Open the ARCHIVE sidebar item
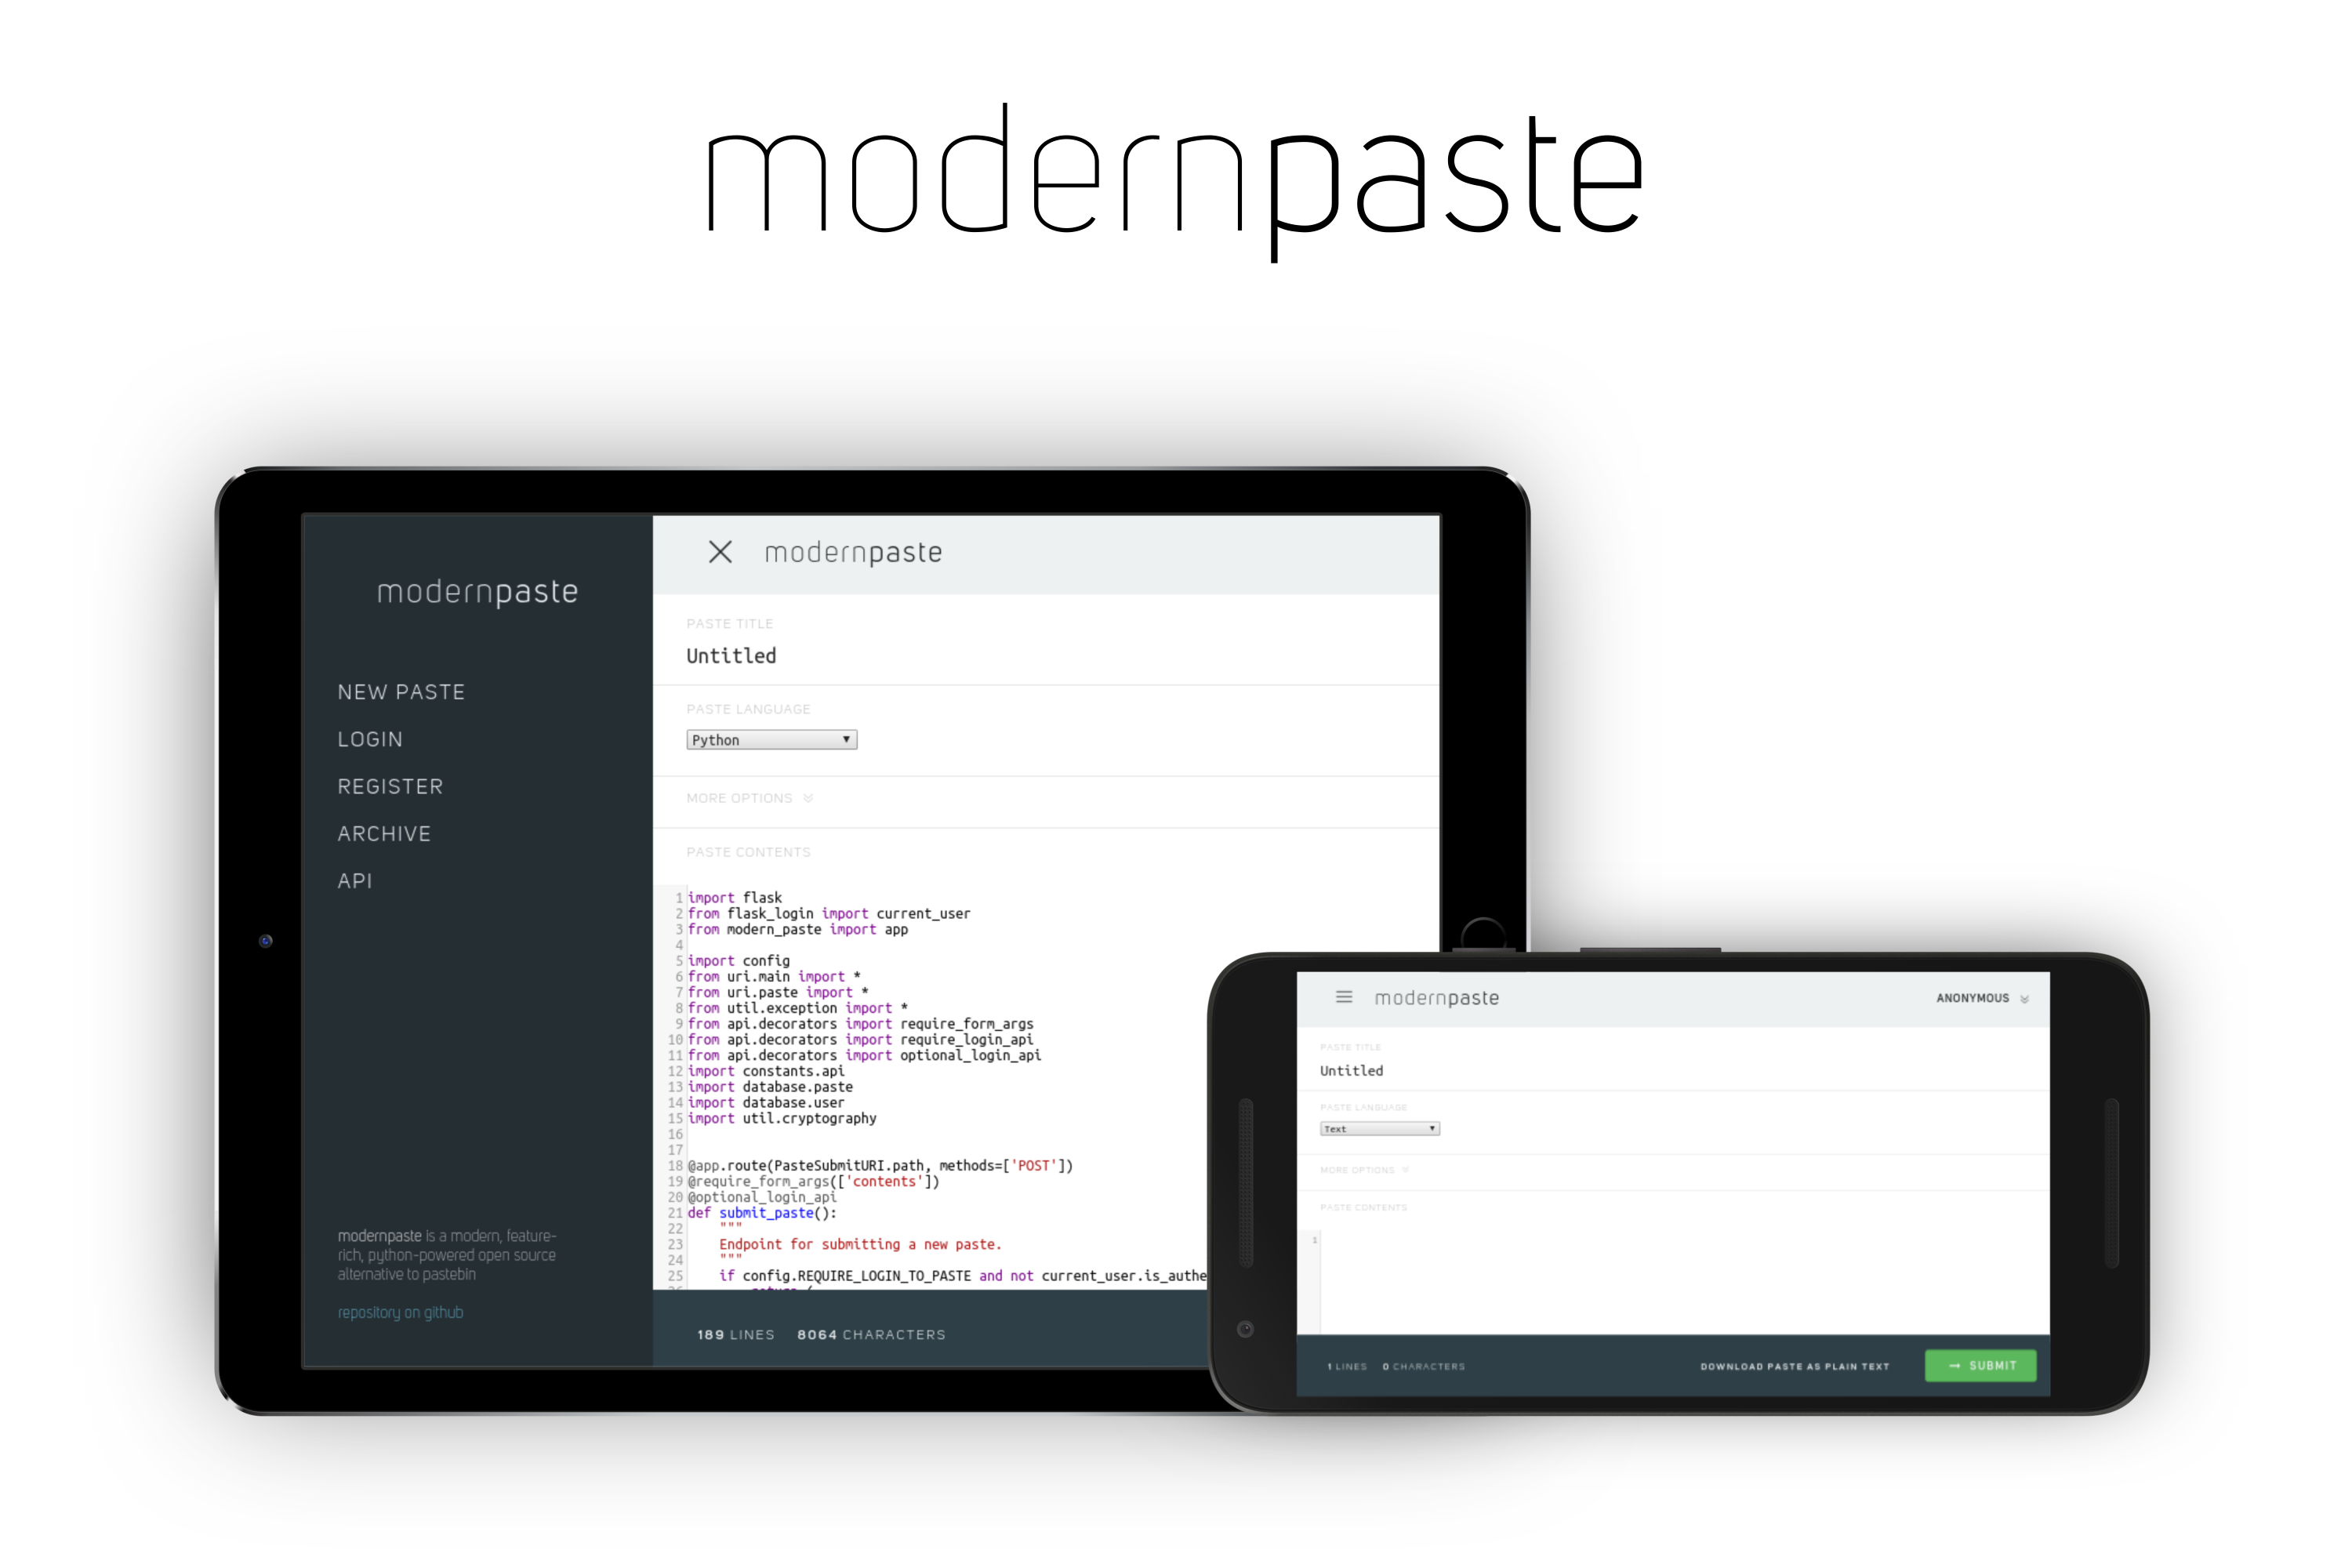The height and width of the screenshot is (1568, 2352). [x=384, y=833]
